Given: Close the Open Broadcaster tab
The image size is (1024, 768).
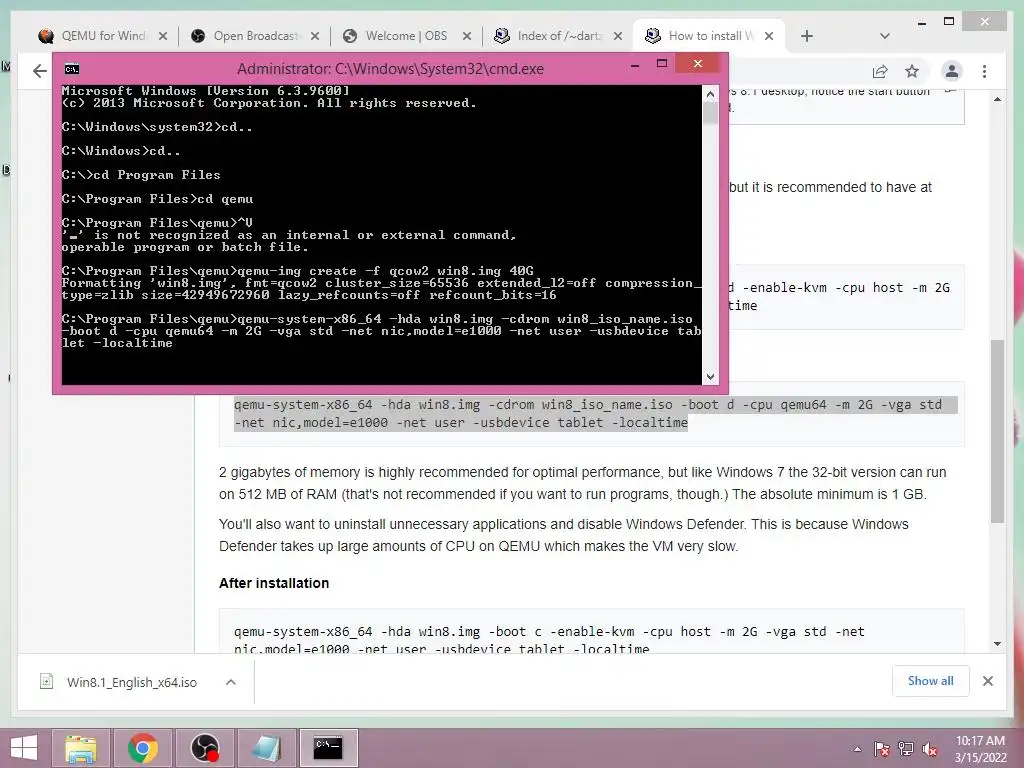Looking at the screenshot, I should tap(315, 37).
